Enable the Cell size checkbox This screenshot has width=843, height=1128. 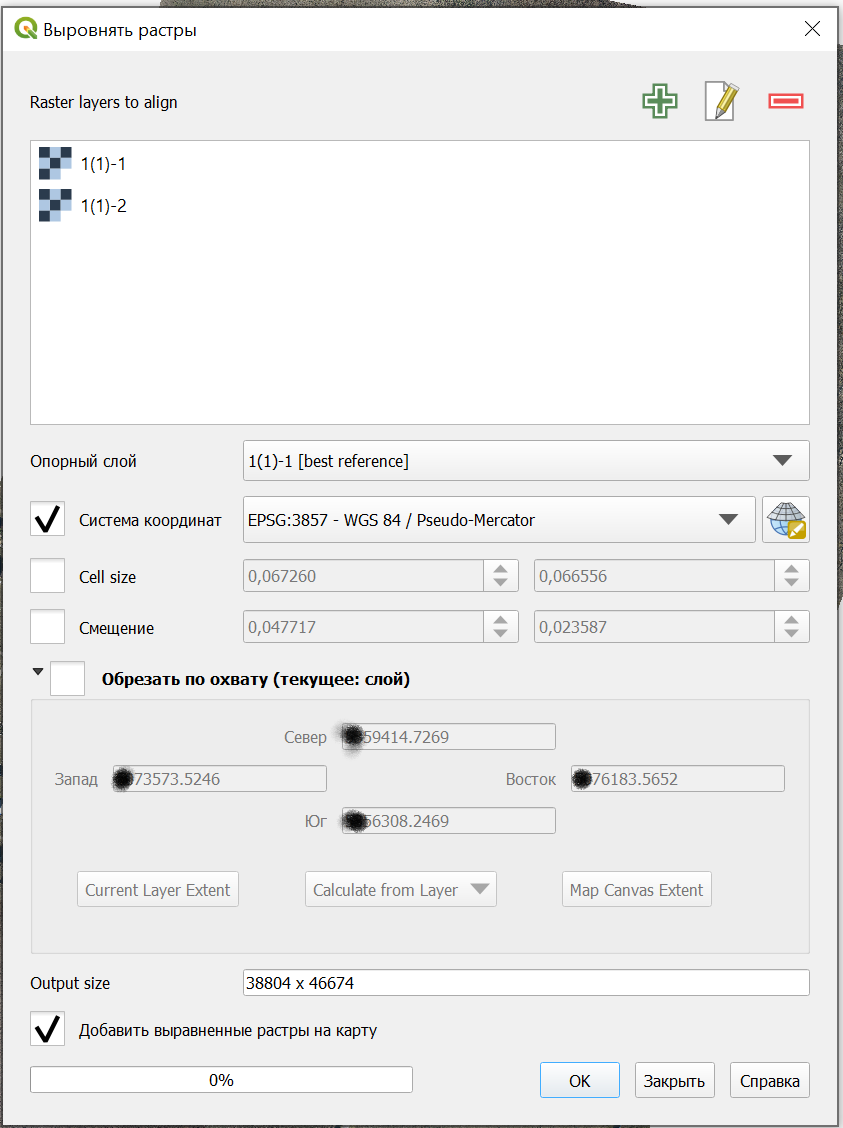coord(47,576)
